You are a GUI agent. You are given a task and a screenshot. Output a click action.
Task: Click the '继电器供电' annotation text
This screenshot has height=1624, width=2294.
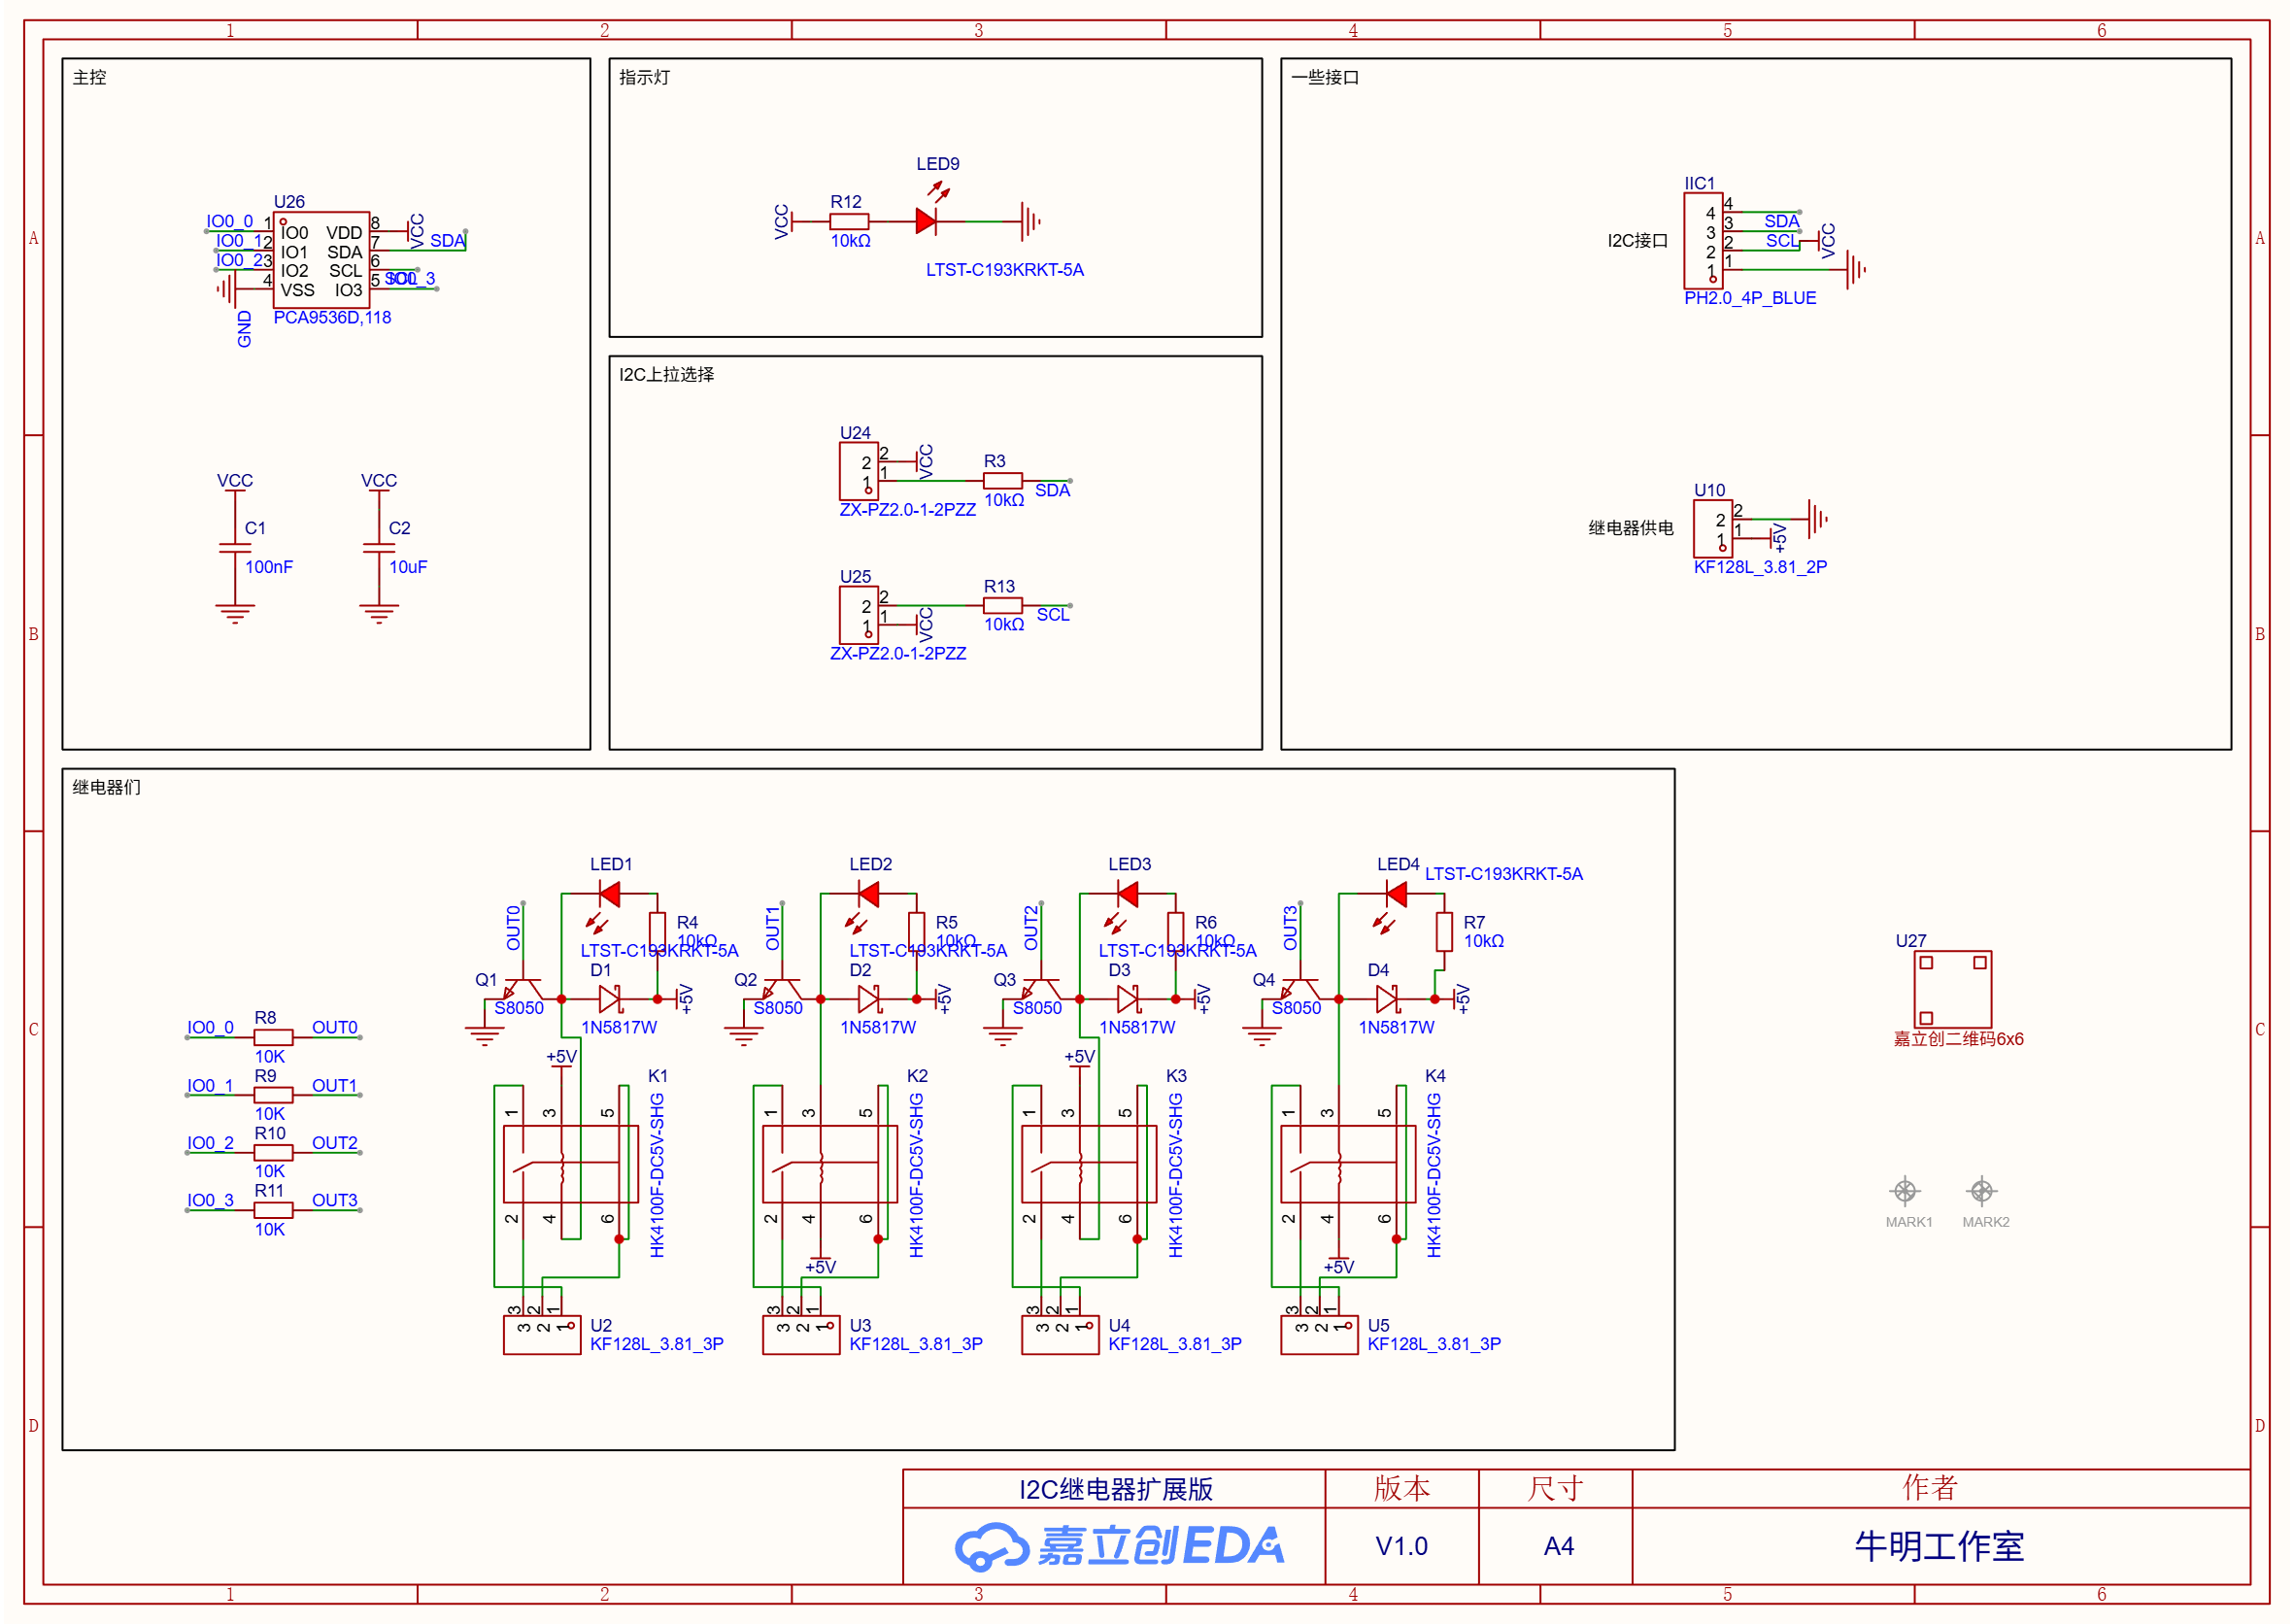click(x=1631, y=528)
